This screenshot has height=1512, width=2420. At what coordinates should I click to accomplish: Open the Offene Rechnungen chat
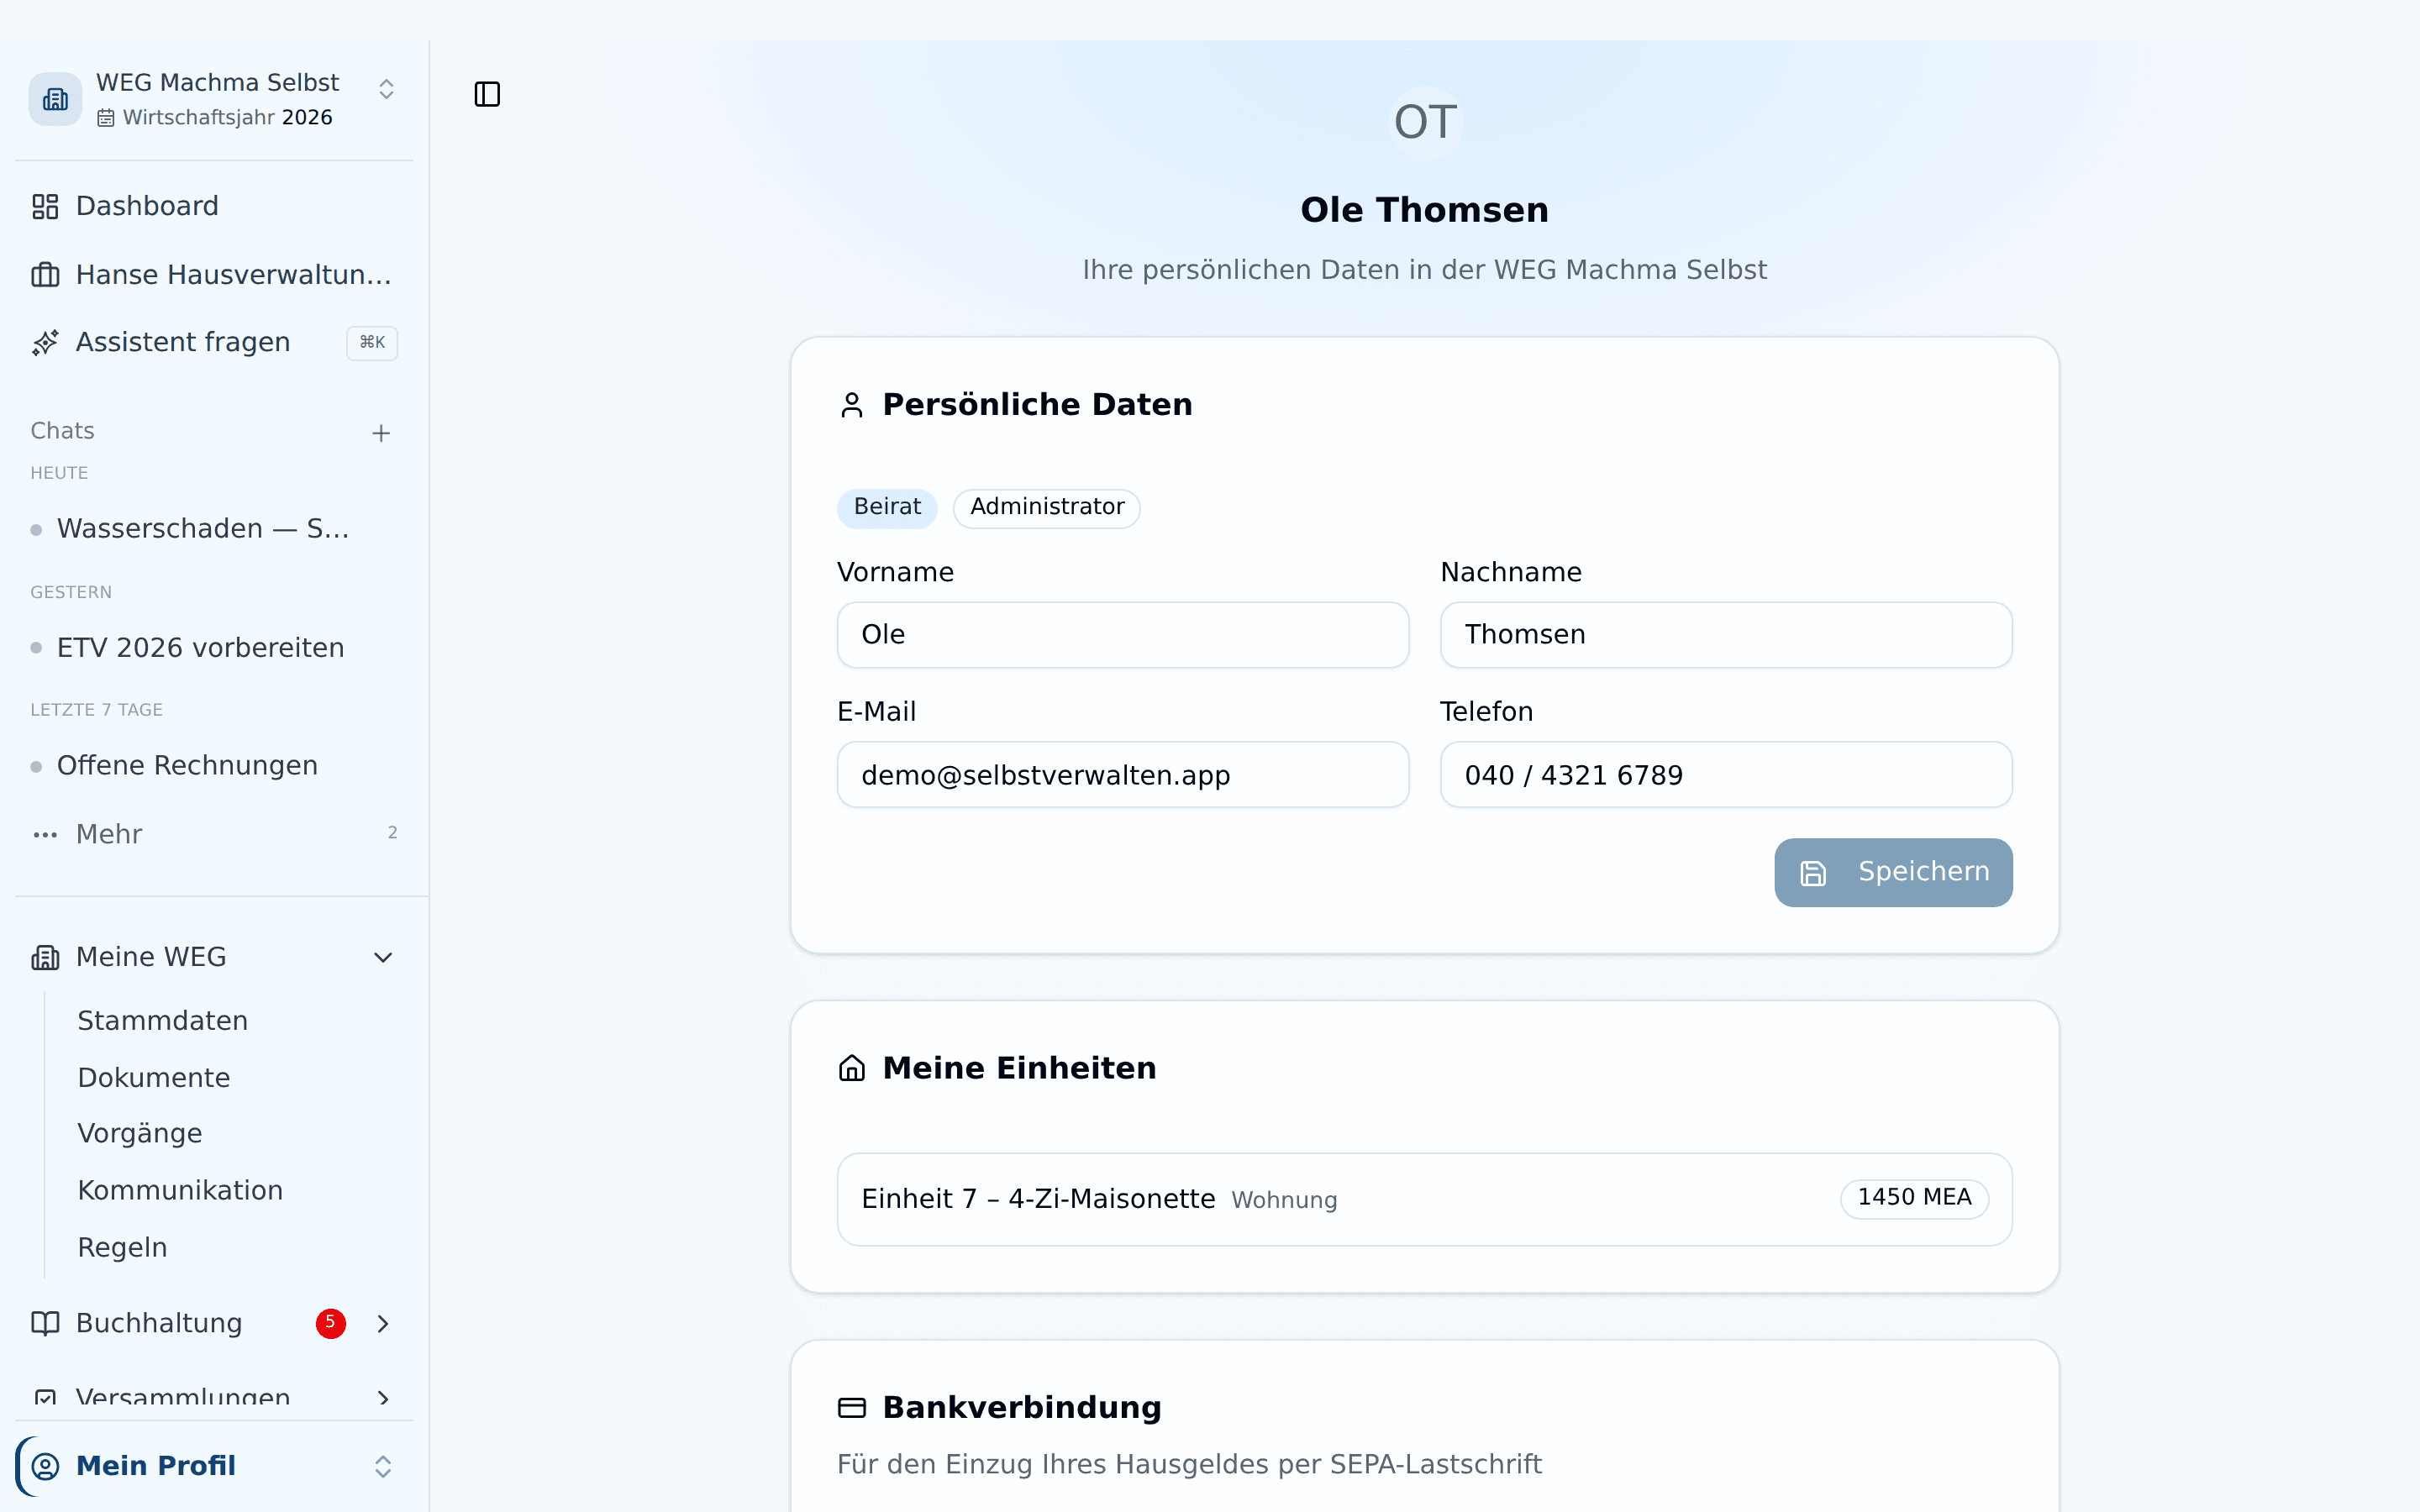[x=187, y=765]
